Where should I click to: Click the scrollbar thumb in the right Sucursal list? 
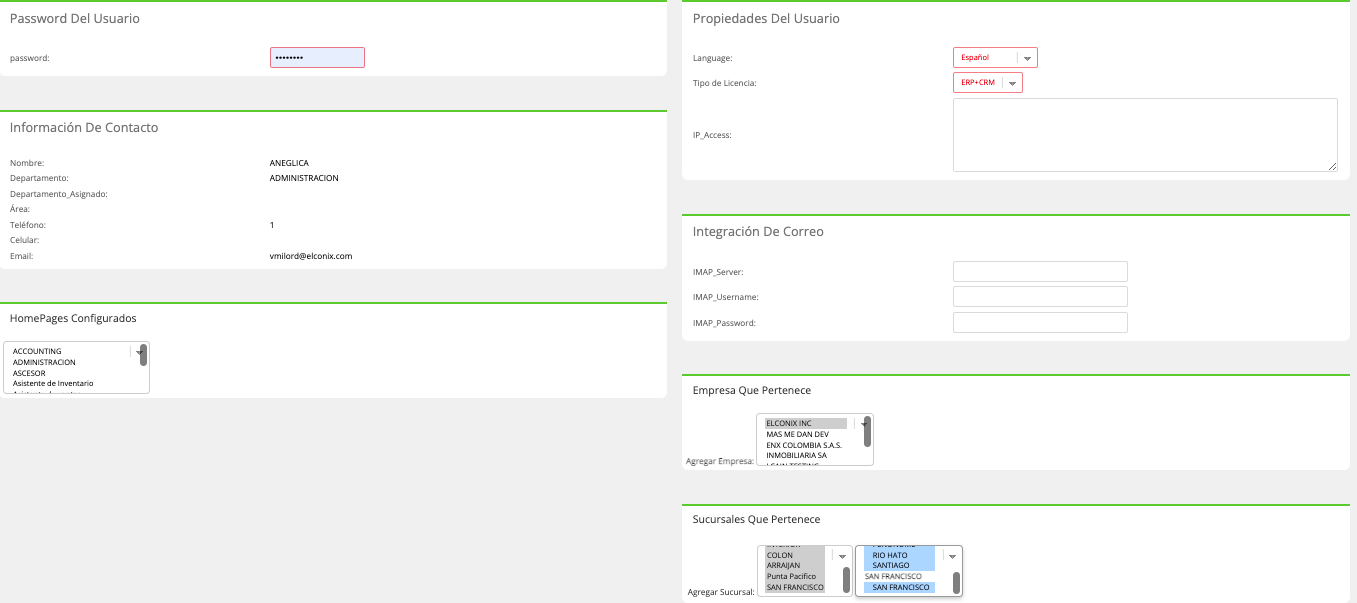click(x=956, y=583)
